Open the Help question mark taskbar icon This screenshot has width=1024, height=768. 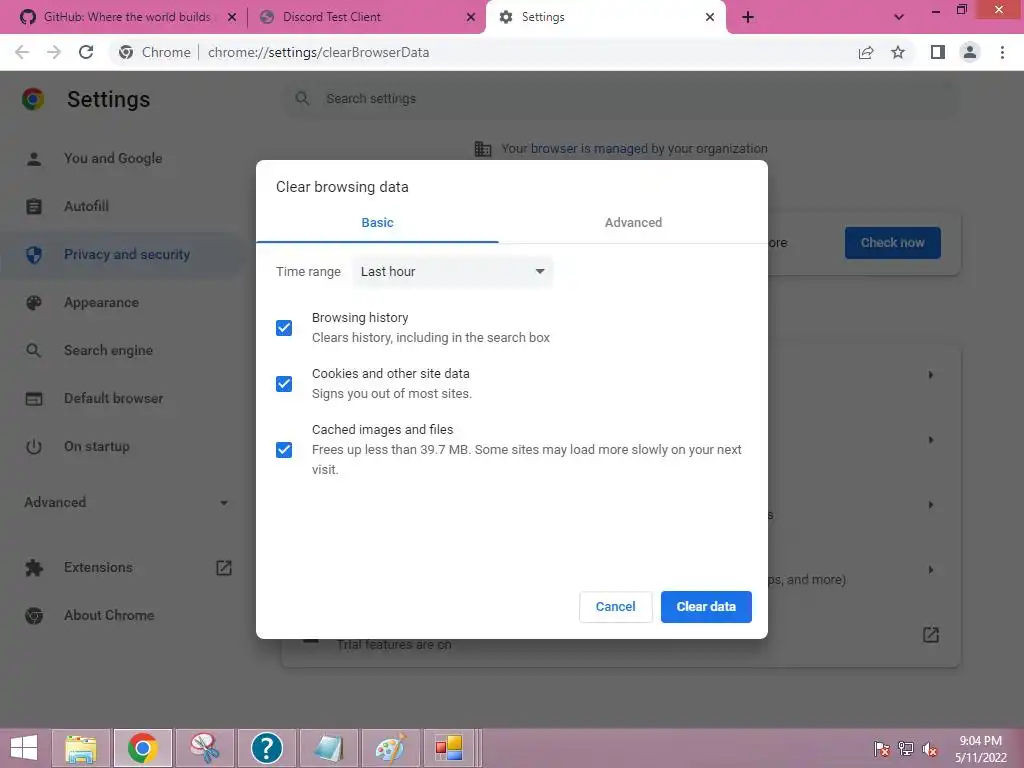[x=266, y=748]
